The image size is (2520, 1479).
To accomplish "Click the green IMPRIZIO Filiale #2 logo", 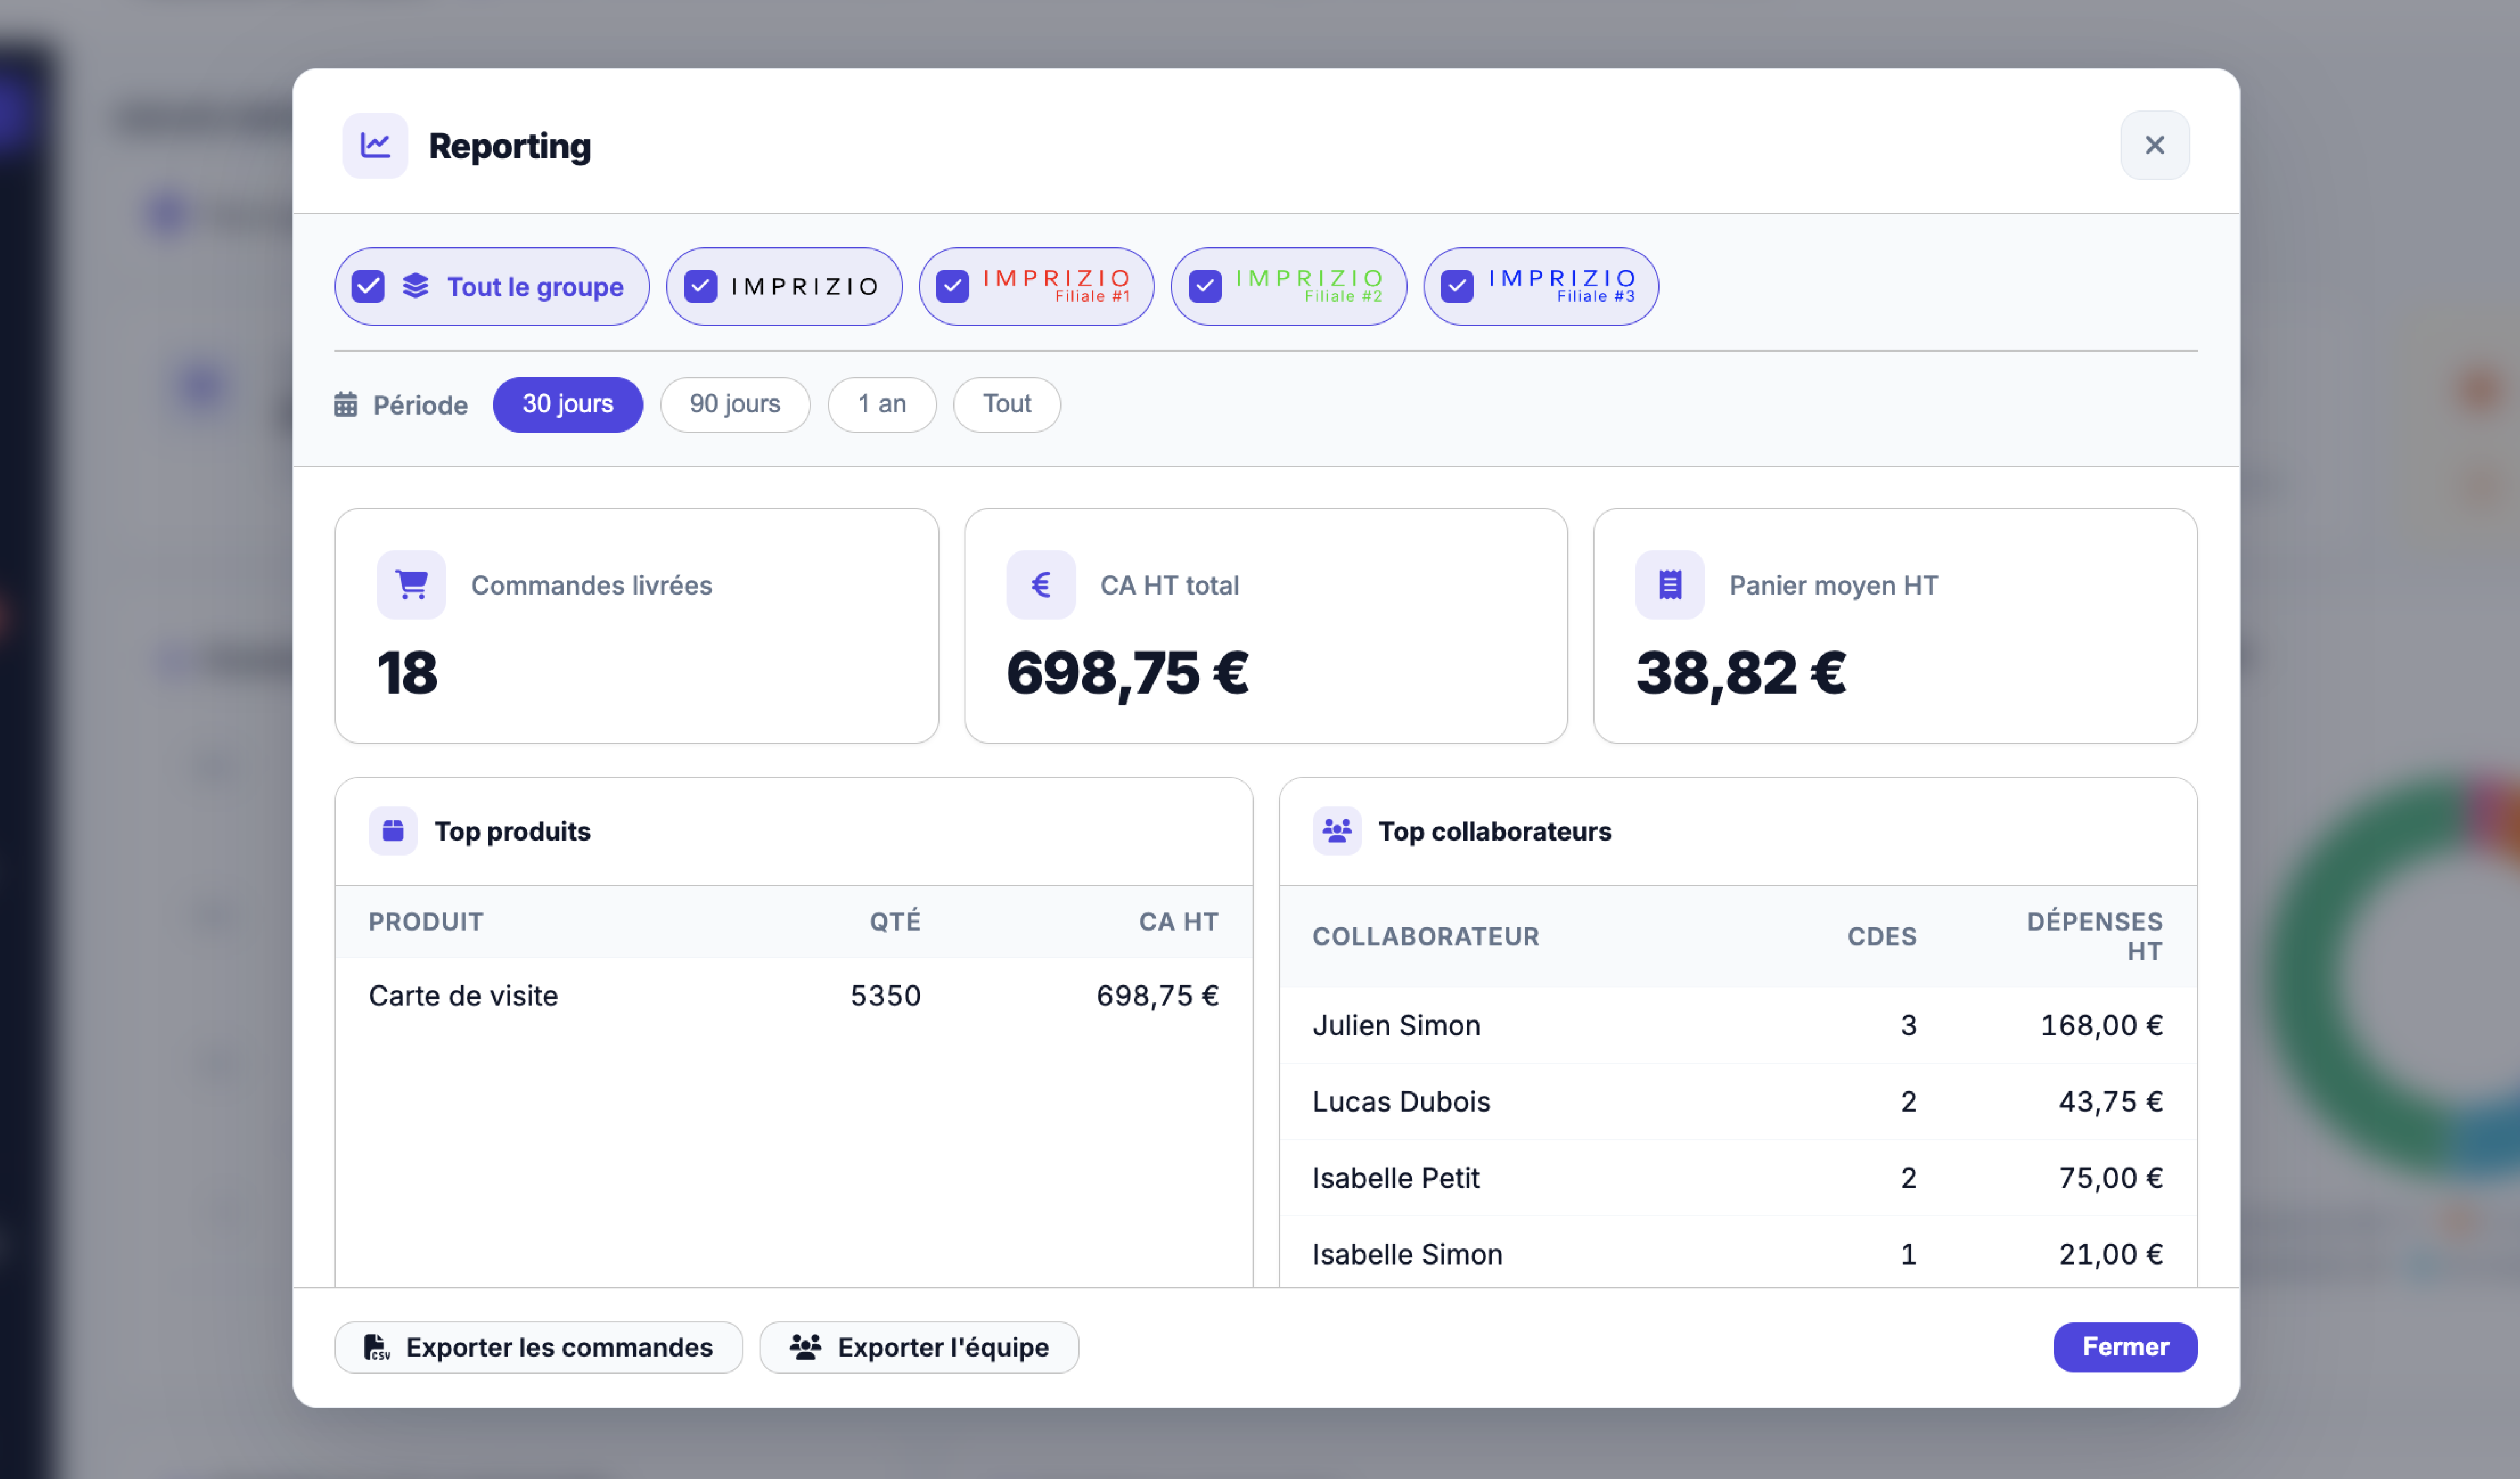I will 1310,285.
